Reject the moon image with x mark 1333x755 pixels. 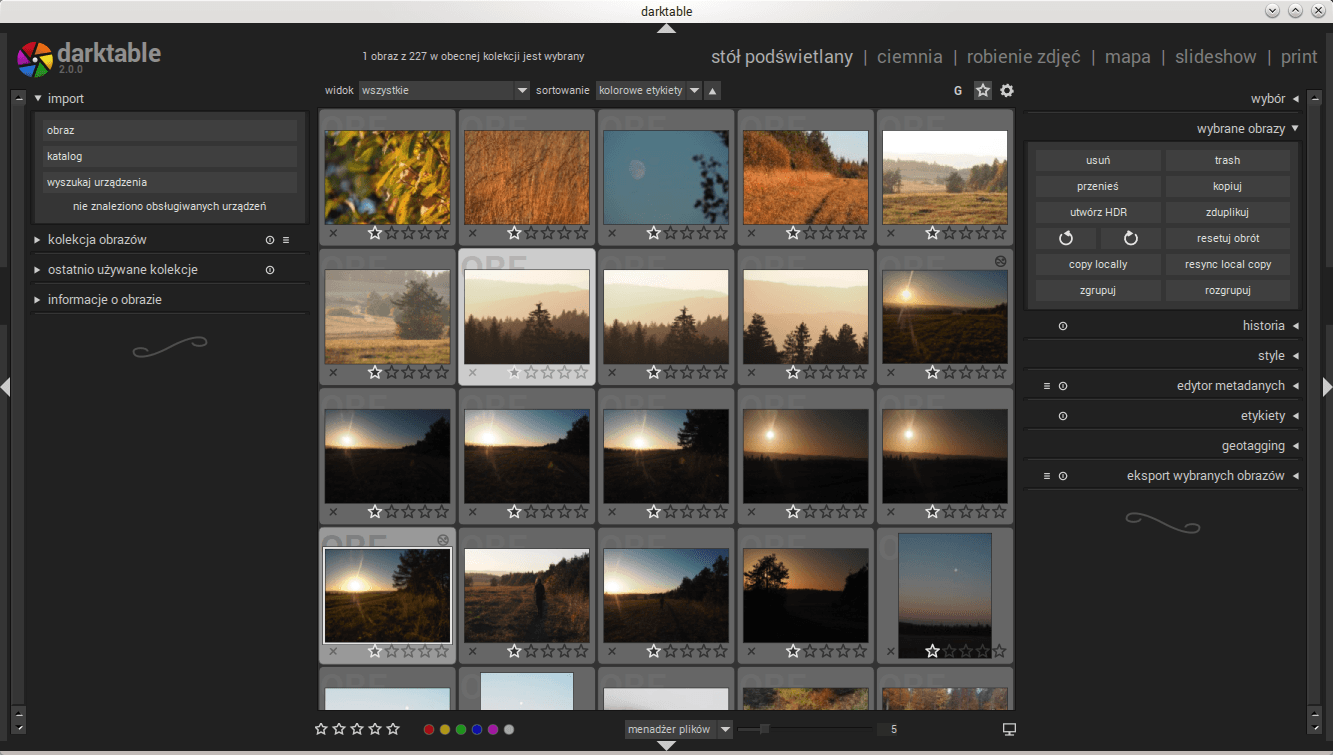click(x=612, y=233)
